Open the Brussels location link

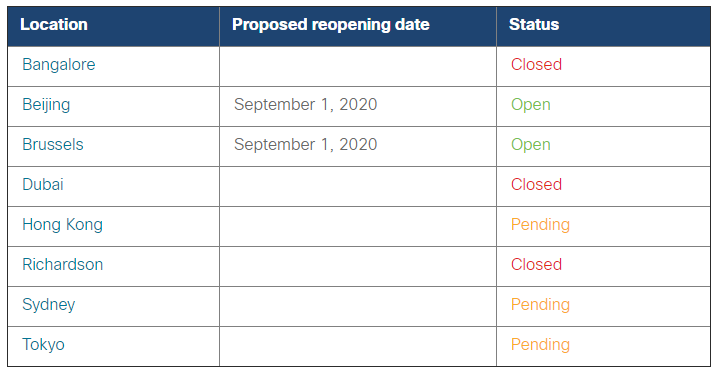coord(53,144)
